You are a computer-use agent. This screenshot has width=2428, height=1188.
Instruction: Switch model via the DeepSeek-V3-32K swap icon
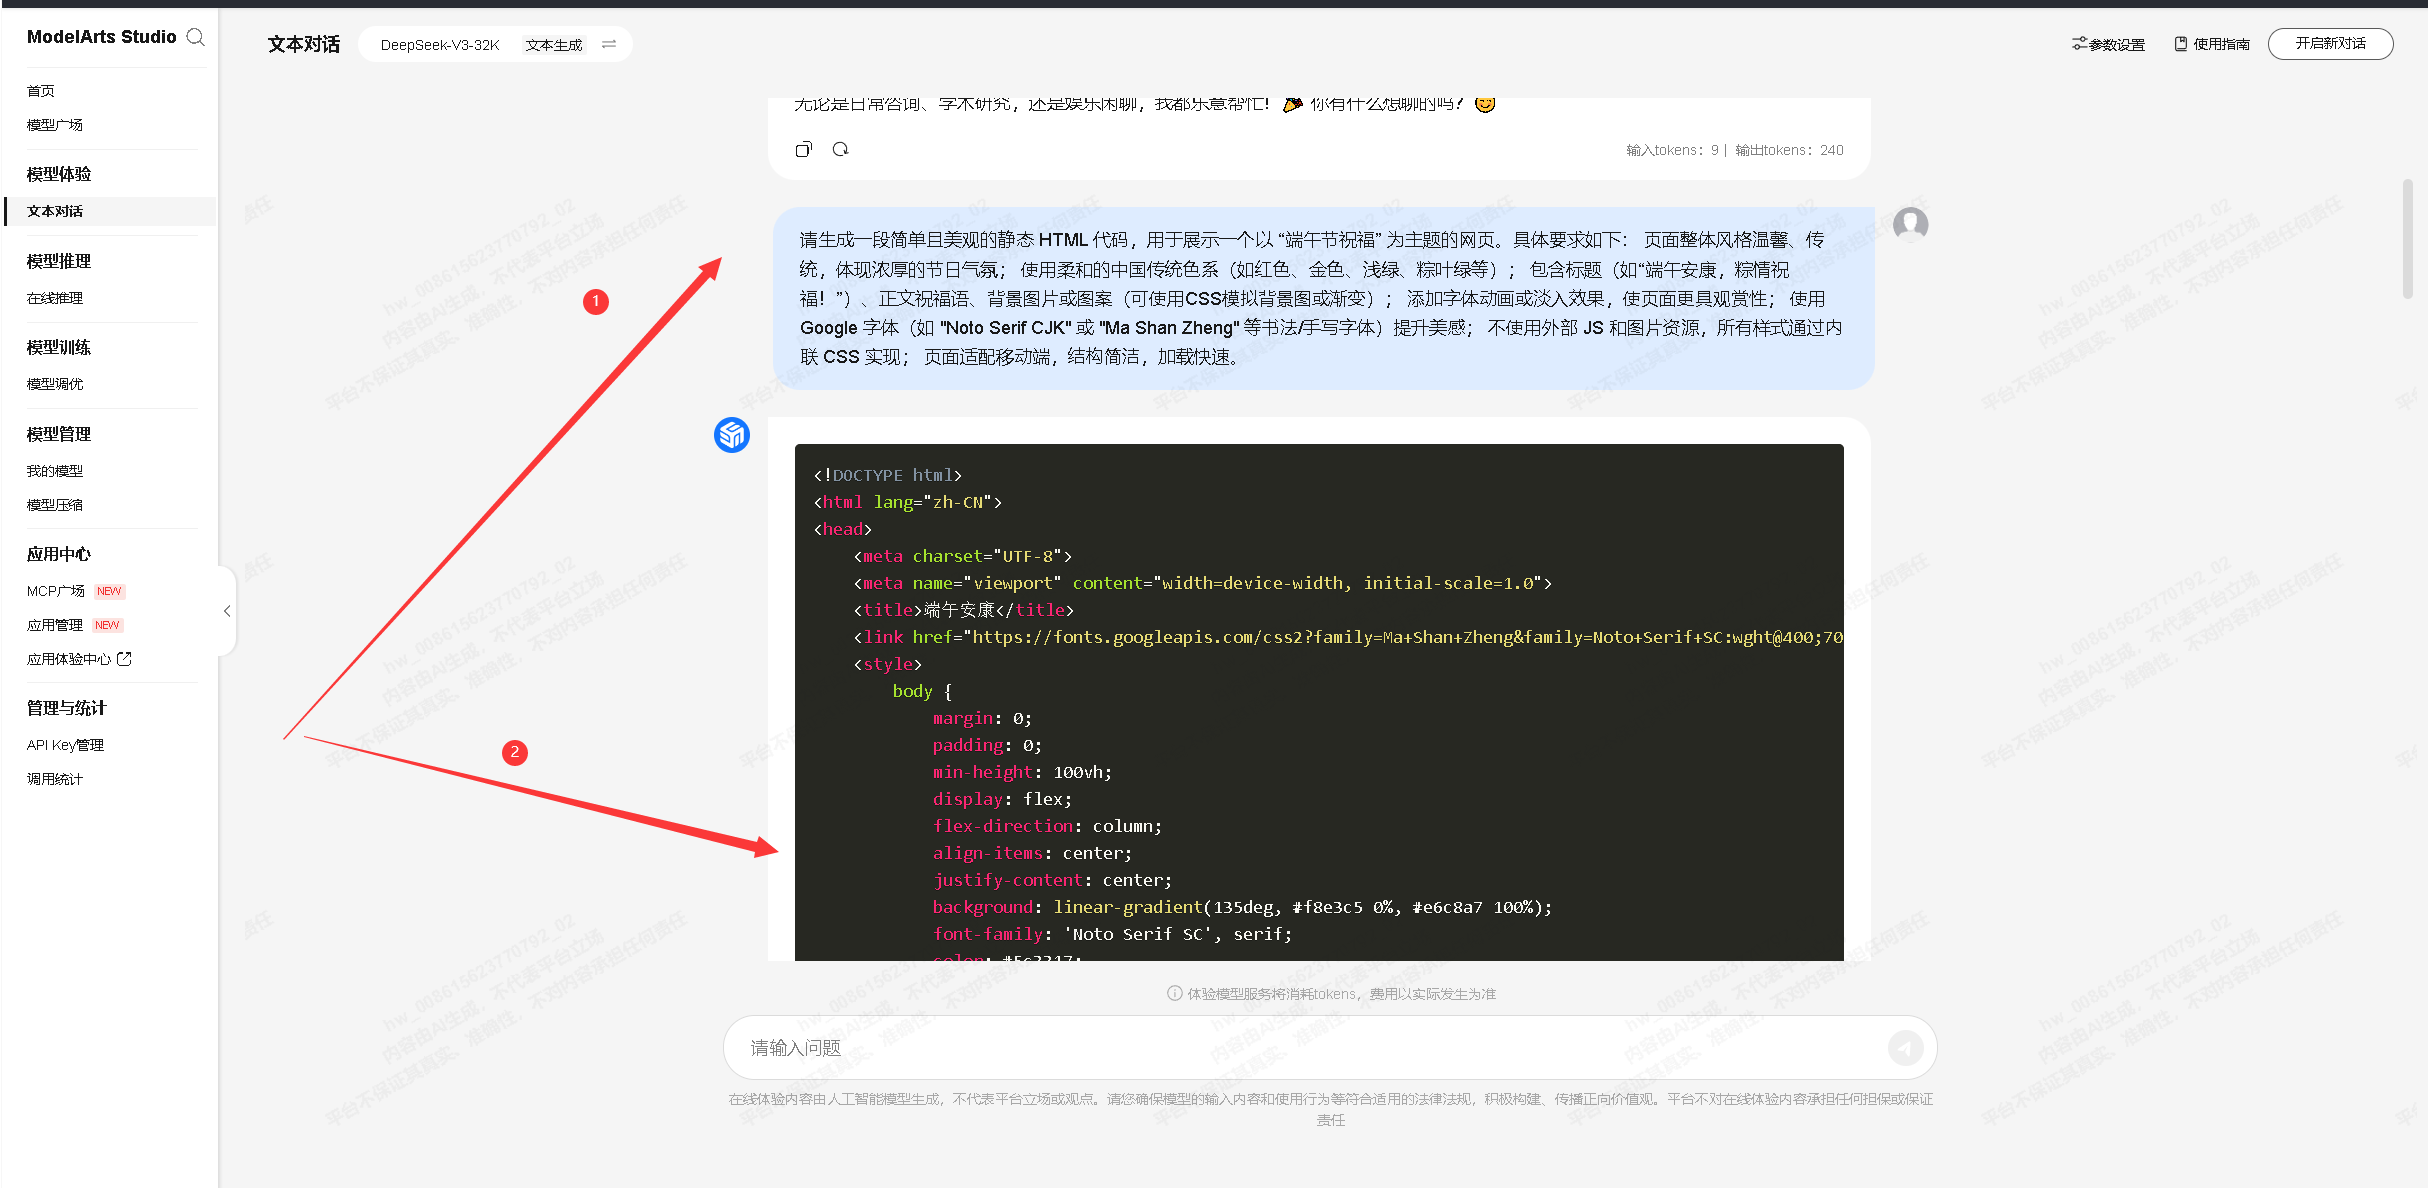[609, 44]
